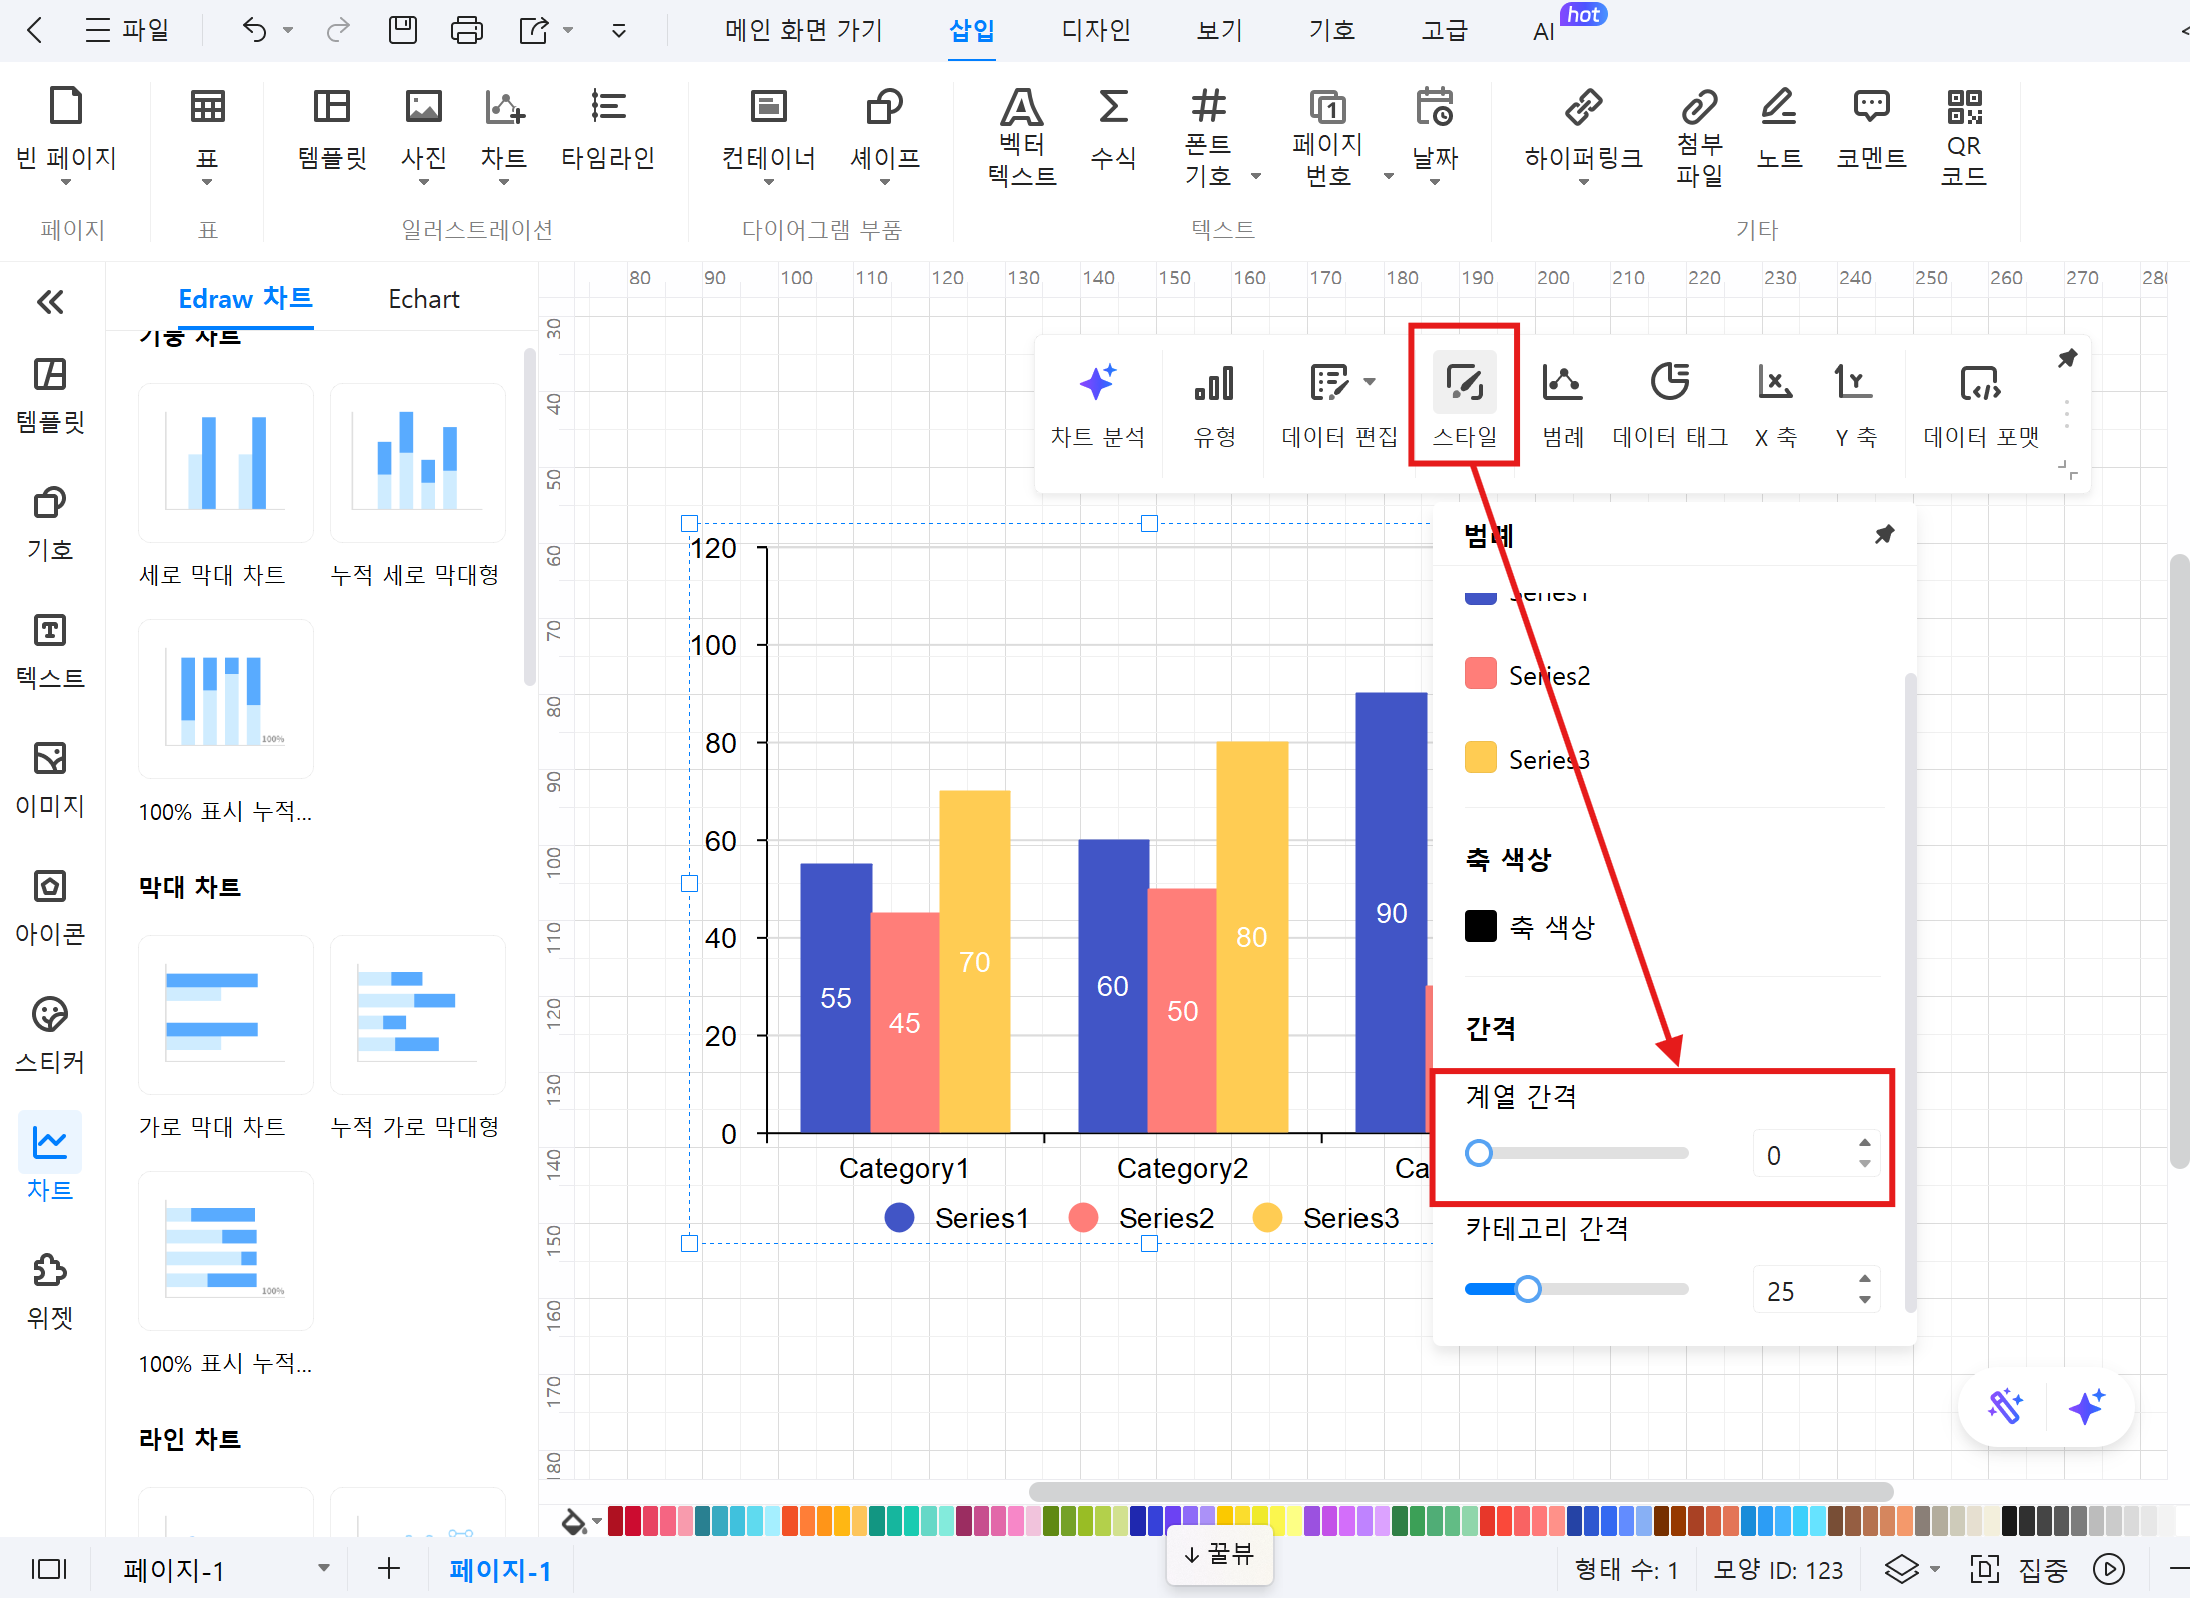
Task: Select the 페이지-1 page tab
Action: [x=500, y=1570]
